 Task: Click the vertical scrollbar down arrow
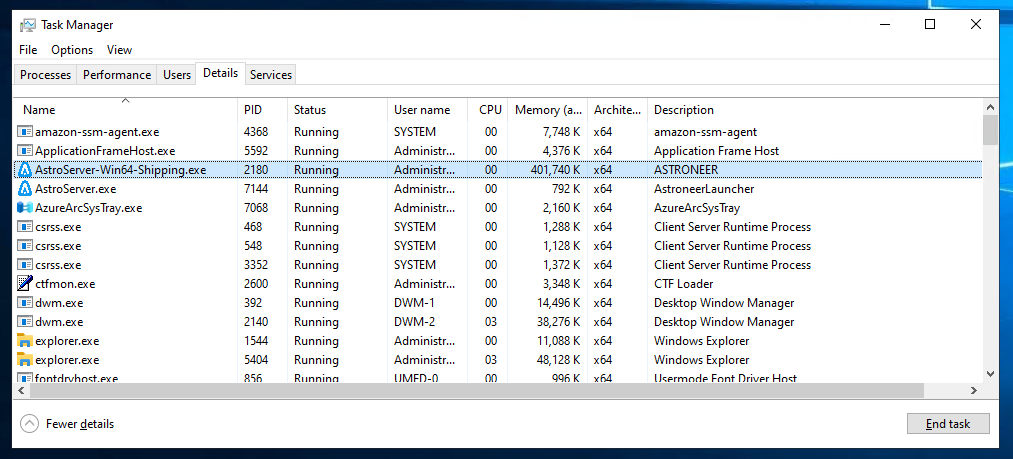coord(990,374)
